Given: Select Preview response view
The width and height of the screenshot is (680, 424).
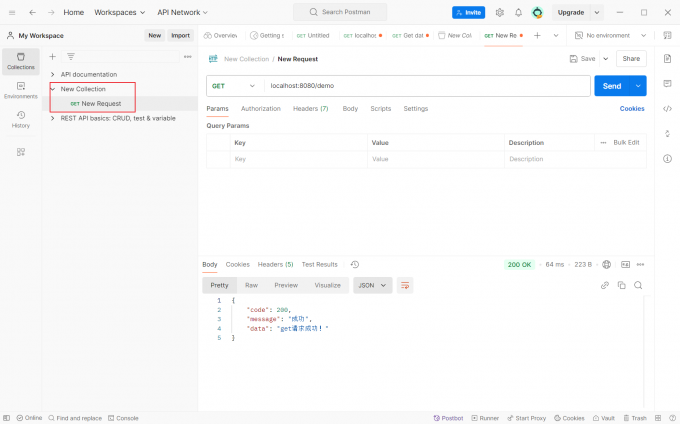Looking at the screenshot, I should 286,285.
